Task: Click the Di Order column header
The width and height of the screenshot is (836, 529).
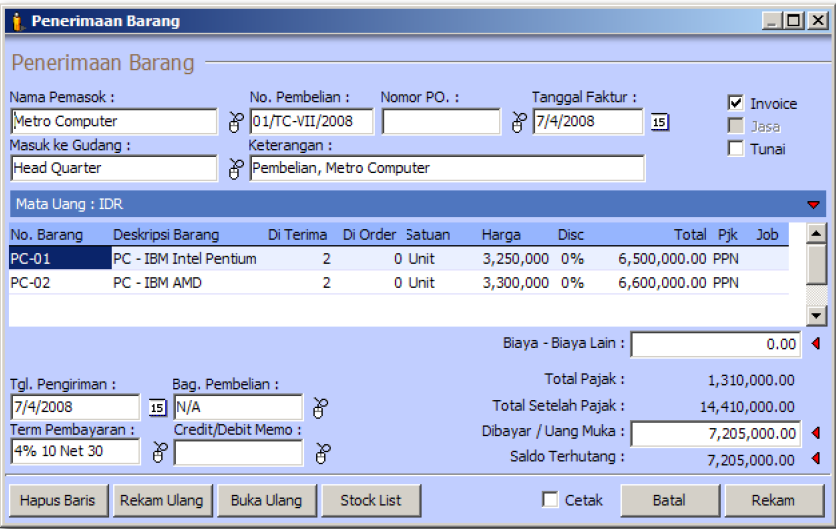Action: coord(369,235)
